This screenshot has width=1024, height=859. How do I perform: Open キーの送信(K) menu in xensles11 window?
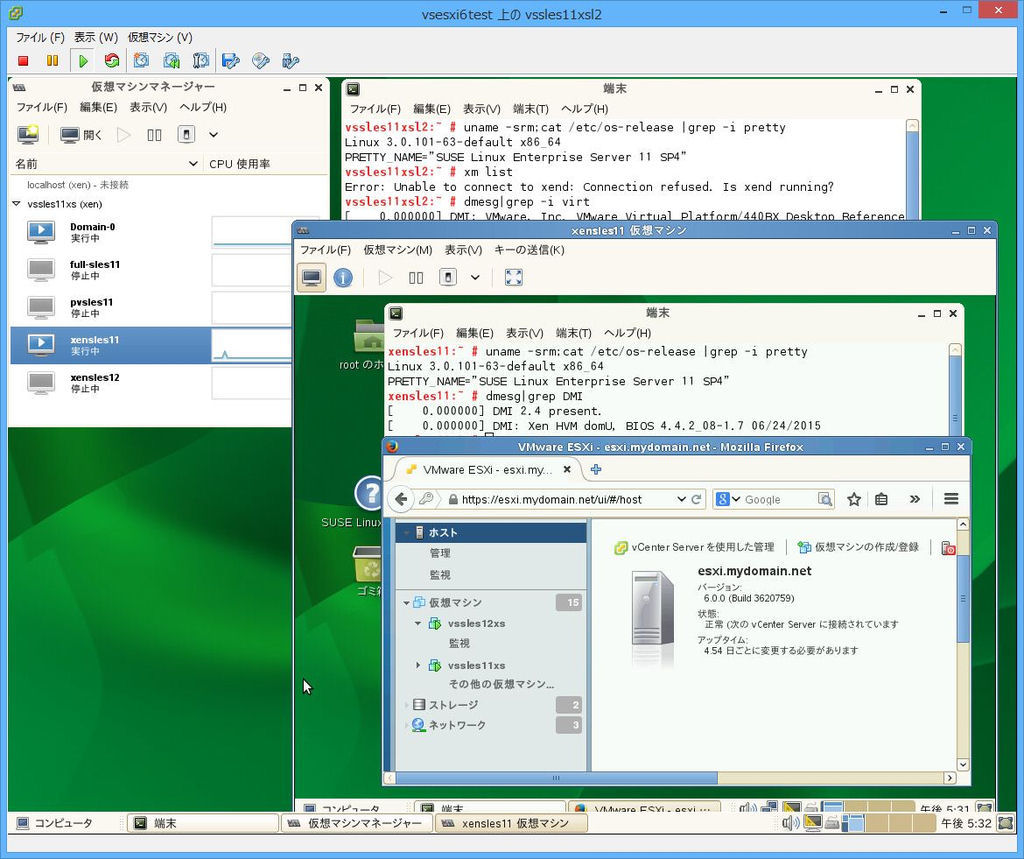(530, 250)
